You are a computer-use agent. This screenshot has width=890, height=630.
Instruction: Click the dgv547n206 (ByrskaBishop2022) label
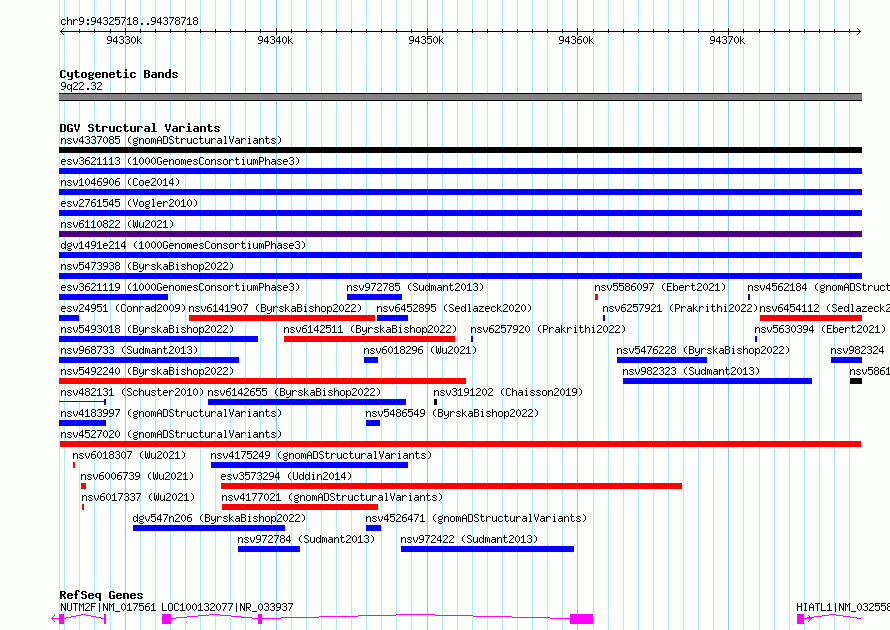click(219, 518)
